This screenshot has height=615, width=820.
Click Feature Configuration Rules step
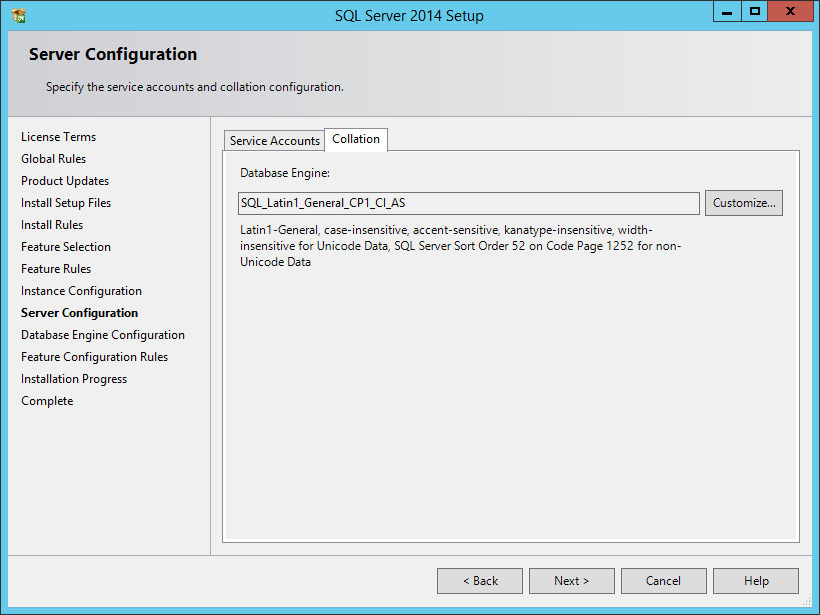point(94,357)
